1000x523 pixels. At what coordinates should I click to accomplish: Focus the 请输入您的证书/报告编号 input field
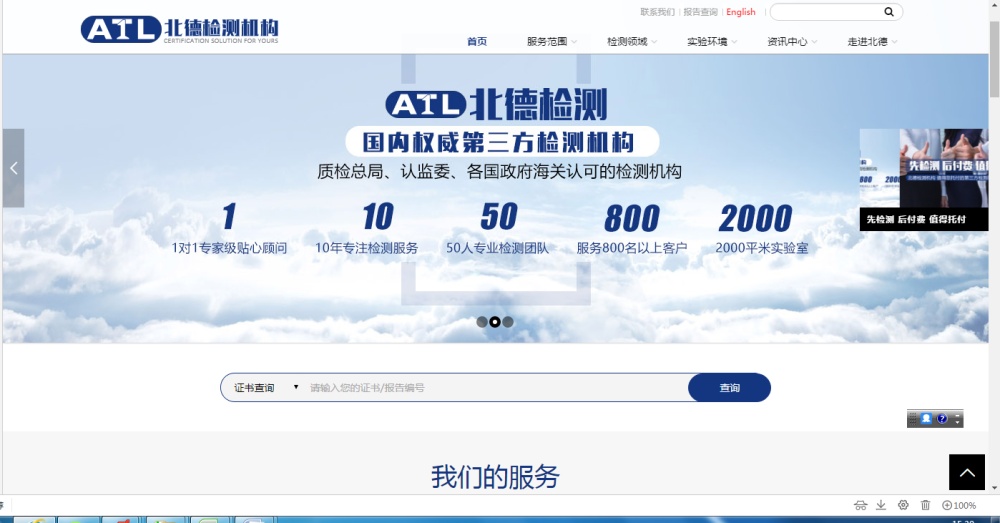tap(496, 388)
